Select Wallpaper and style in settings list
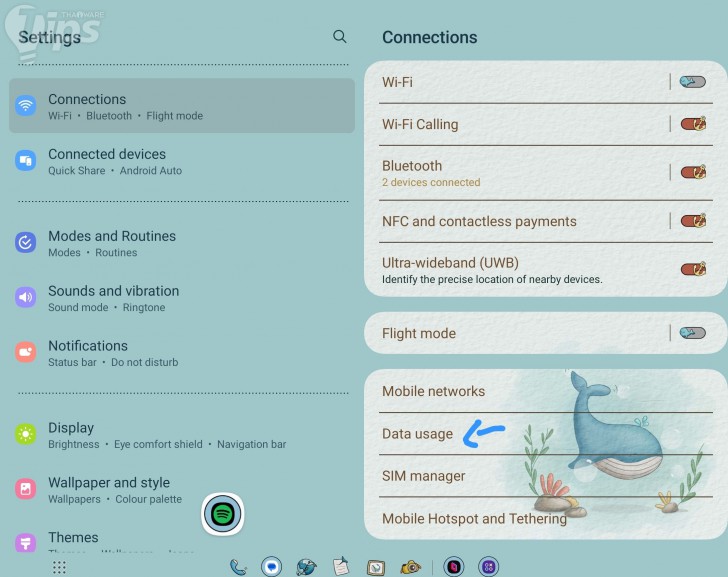Viewport: 728px width, 577px height. (x=182, y=490)
